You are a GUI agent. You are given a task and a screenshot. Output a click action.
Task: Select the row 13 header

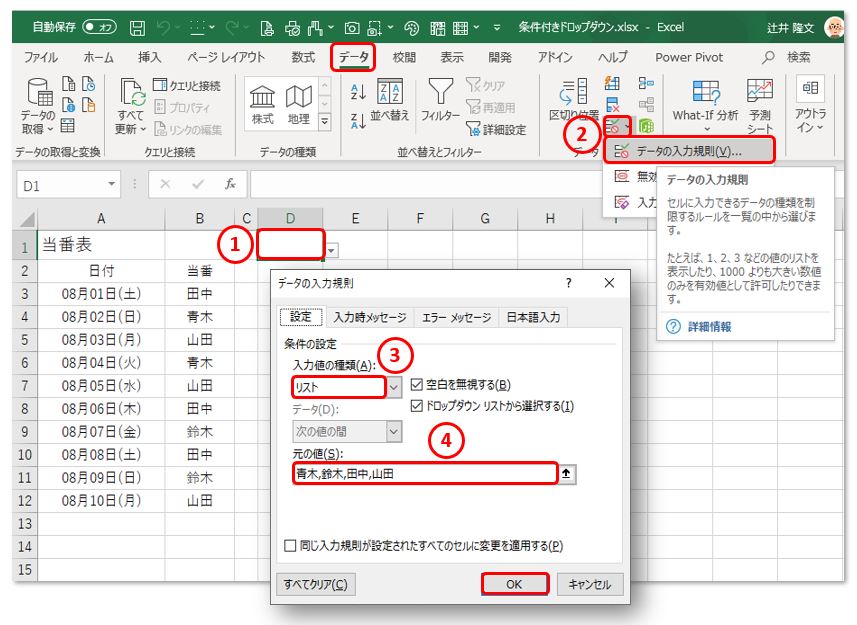[25, 523]
